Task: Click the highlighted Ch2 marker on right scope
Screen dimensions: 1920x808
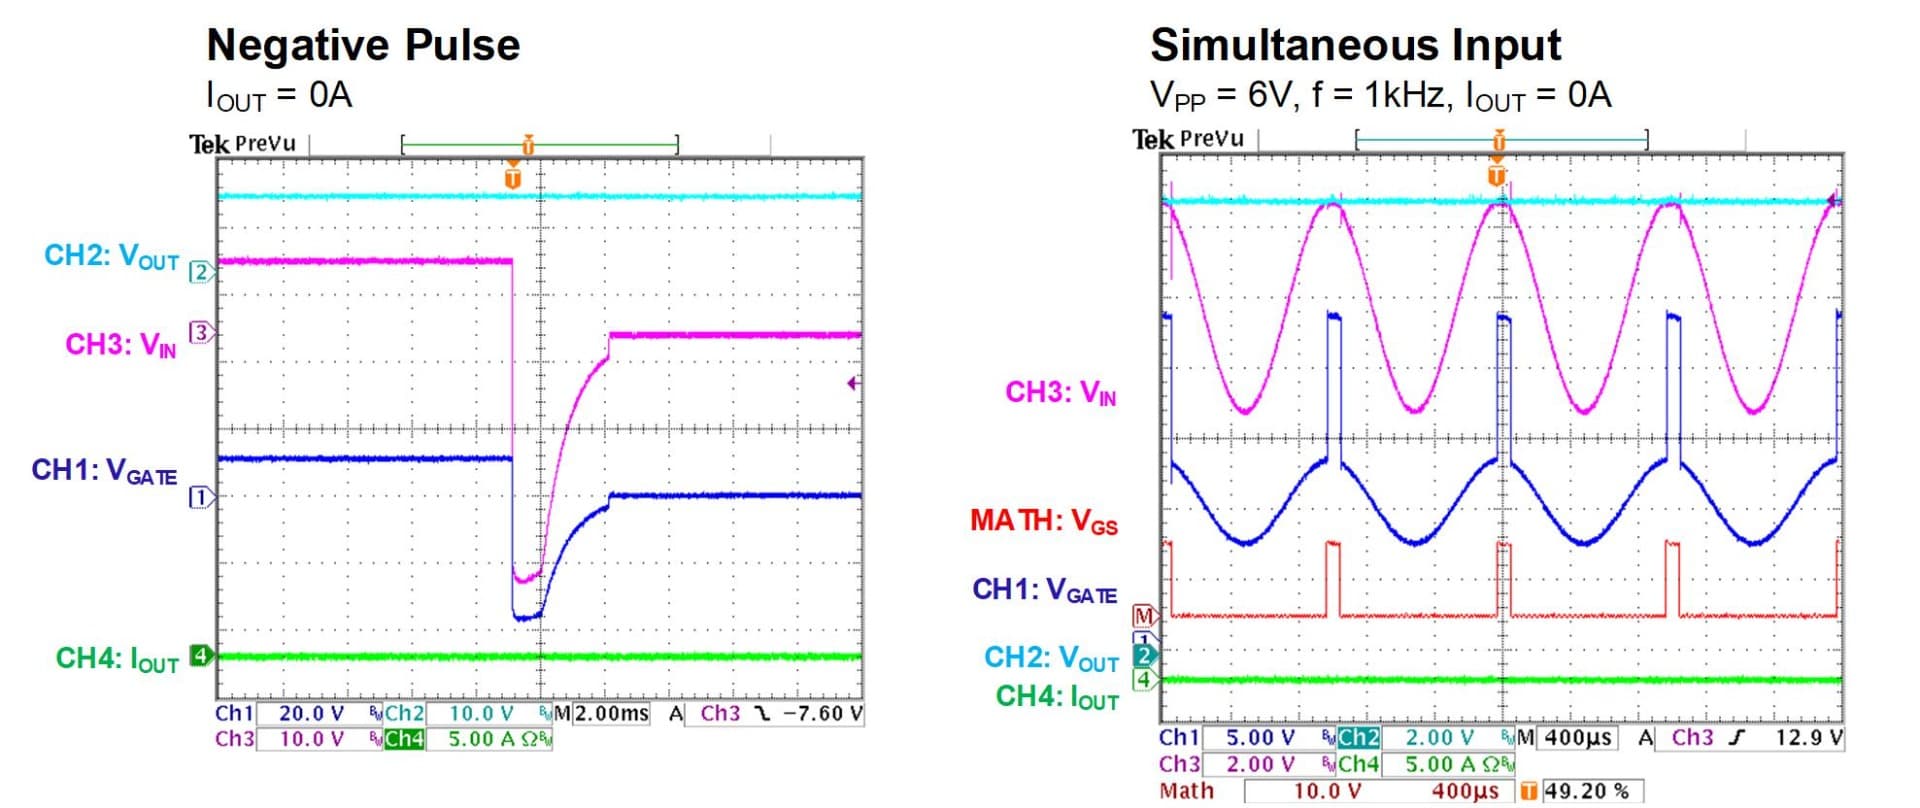Action: (x=1144, y=656)
